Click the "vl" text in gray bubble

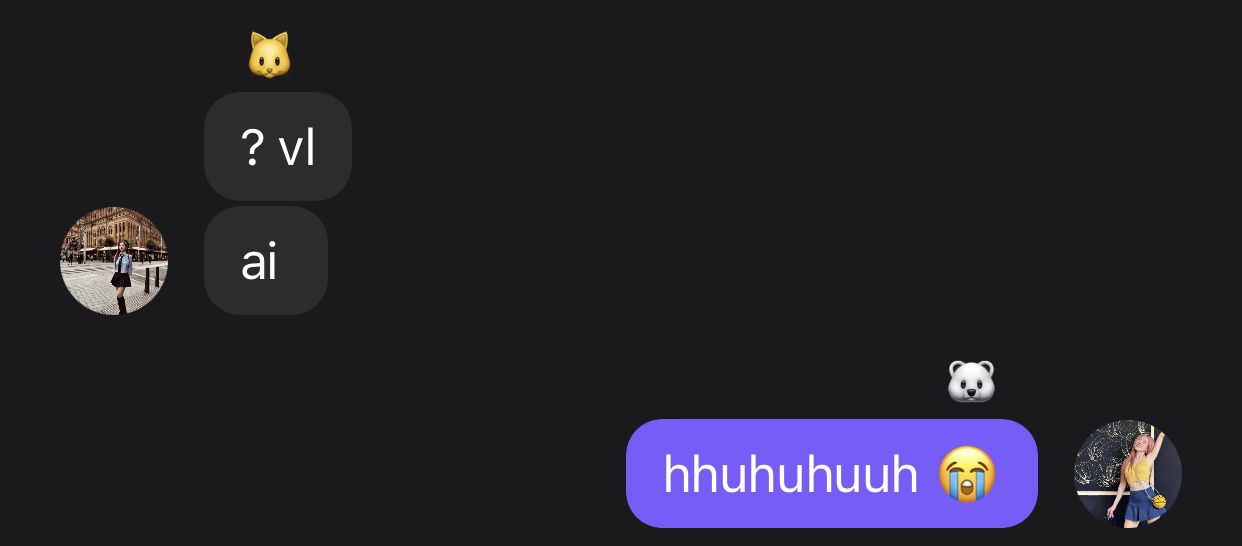click(297, 148)
